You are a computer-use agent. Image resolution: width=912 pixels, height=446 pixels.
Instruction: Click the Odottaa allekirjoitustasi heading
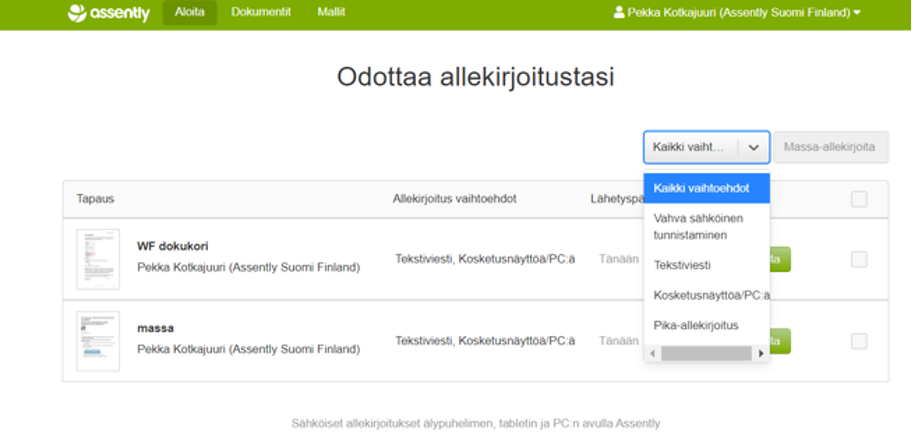pyautogui.click(x=476, y=77)
